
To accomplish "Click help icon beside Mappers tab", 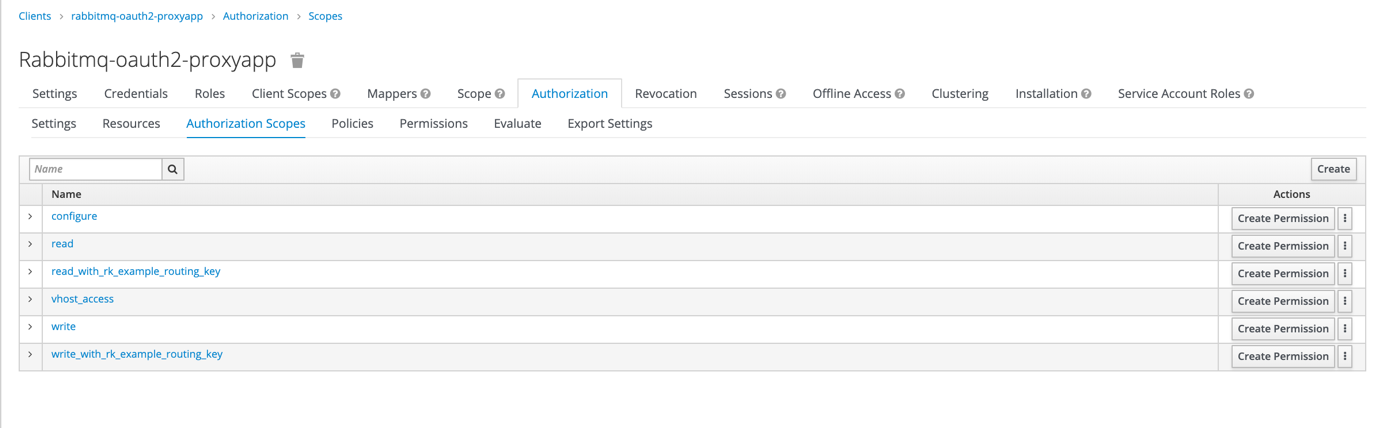I will (x=426, y=94).
